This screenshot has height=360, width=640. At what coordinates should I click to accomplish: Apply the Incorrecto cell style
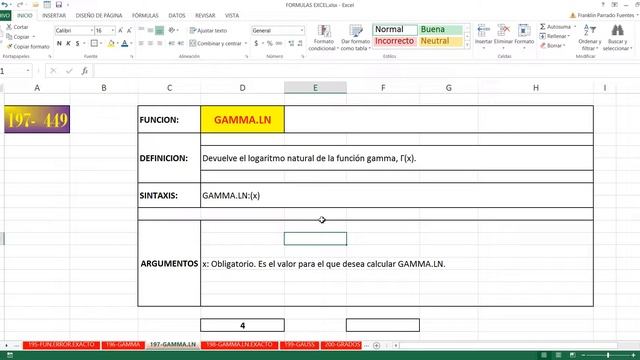click(395, 41)
